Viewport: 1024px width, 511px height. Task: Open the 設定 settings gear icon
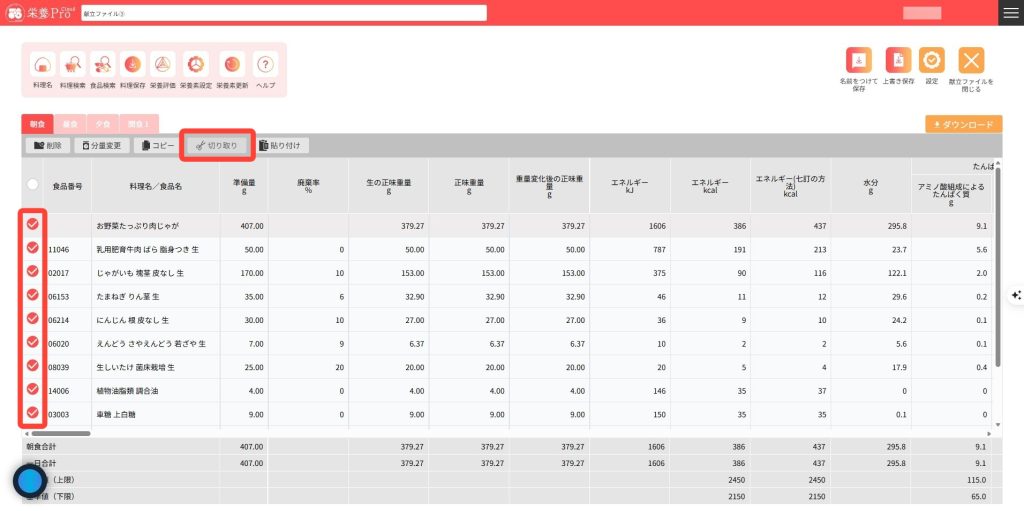[x=931, y=60]
